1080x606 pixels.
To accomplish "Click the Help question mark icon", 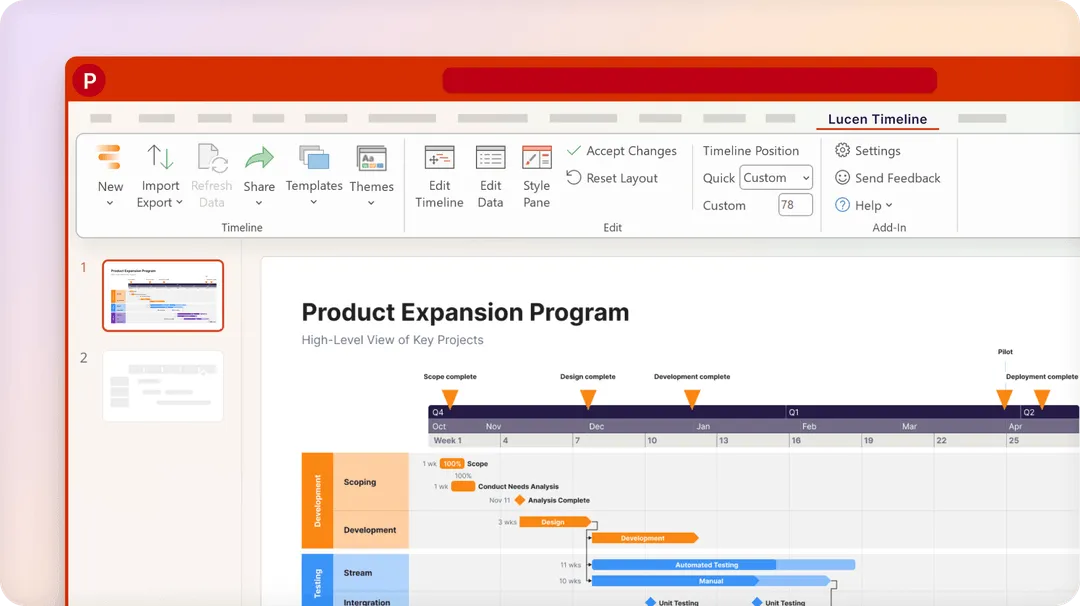I will (x=842, y=205).
